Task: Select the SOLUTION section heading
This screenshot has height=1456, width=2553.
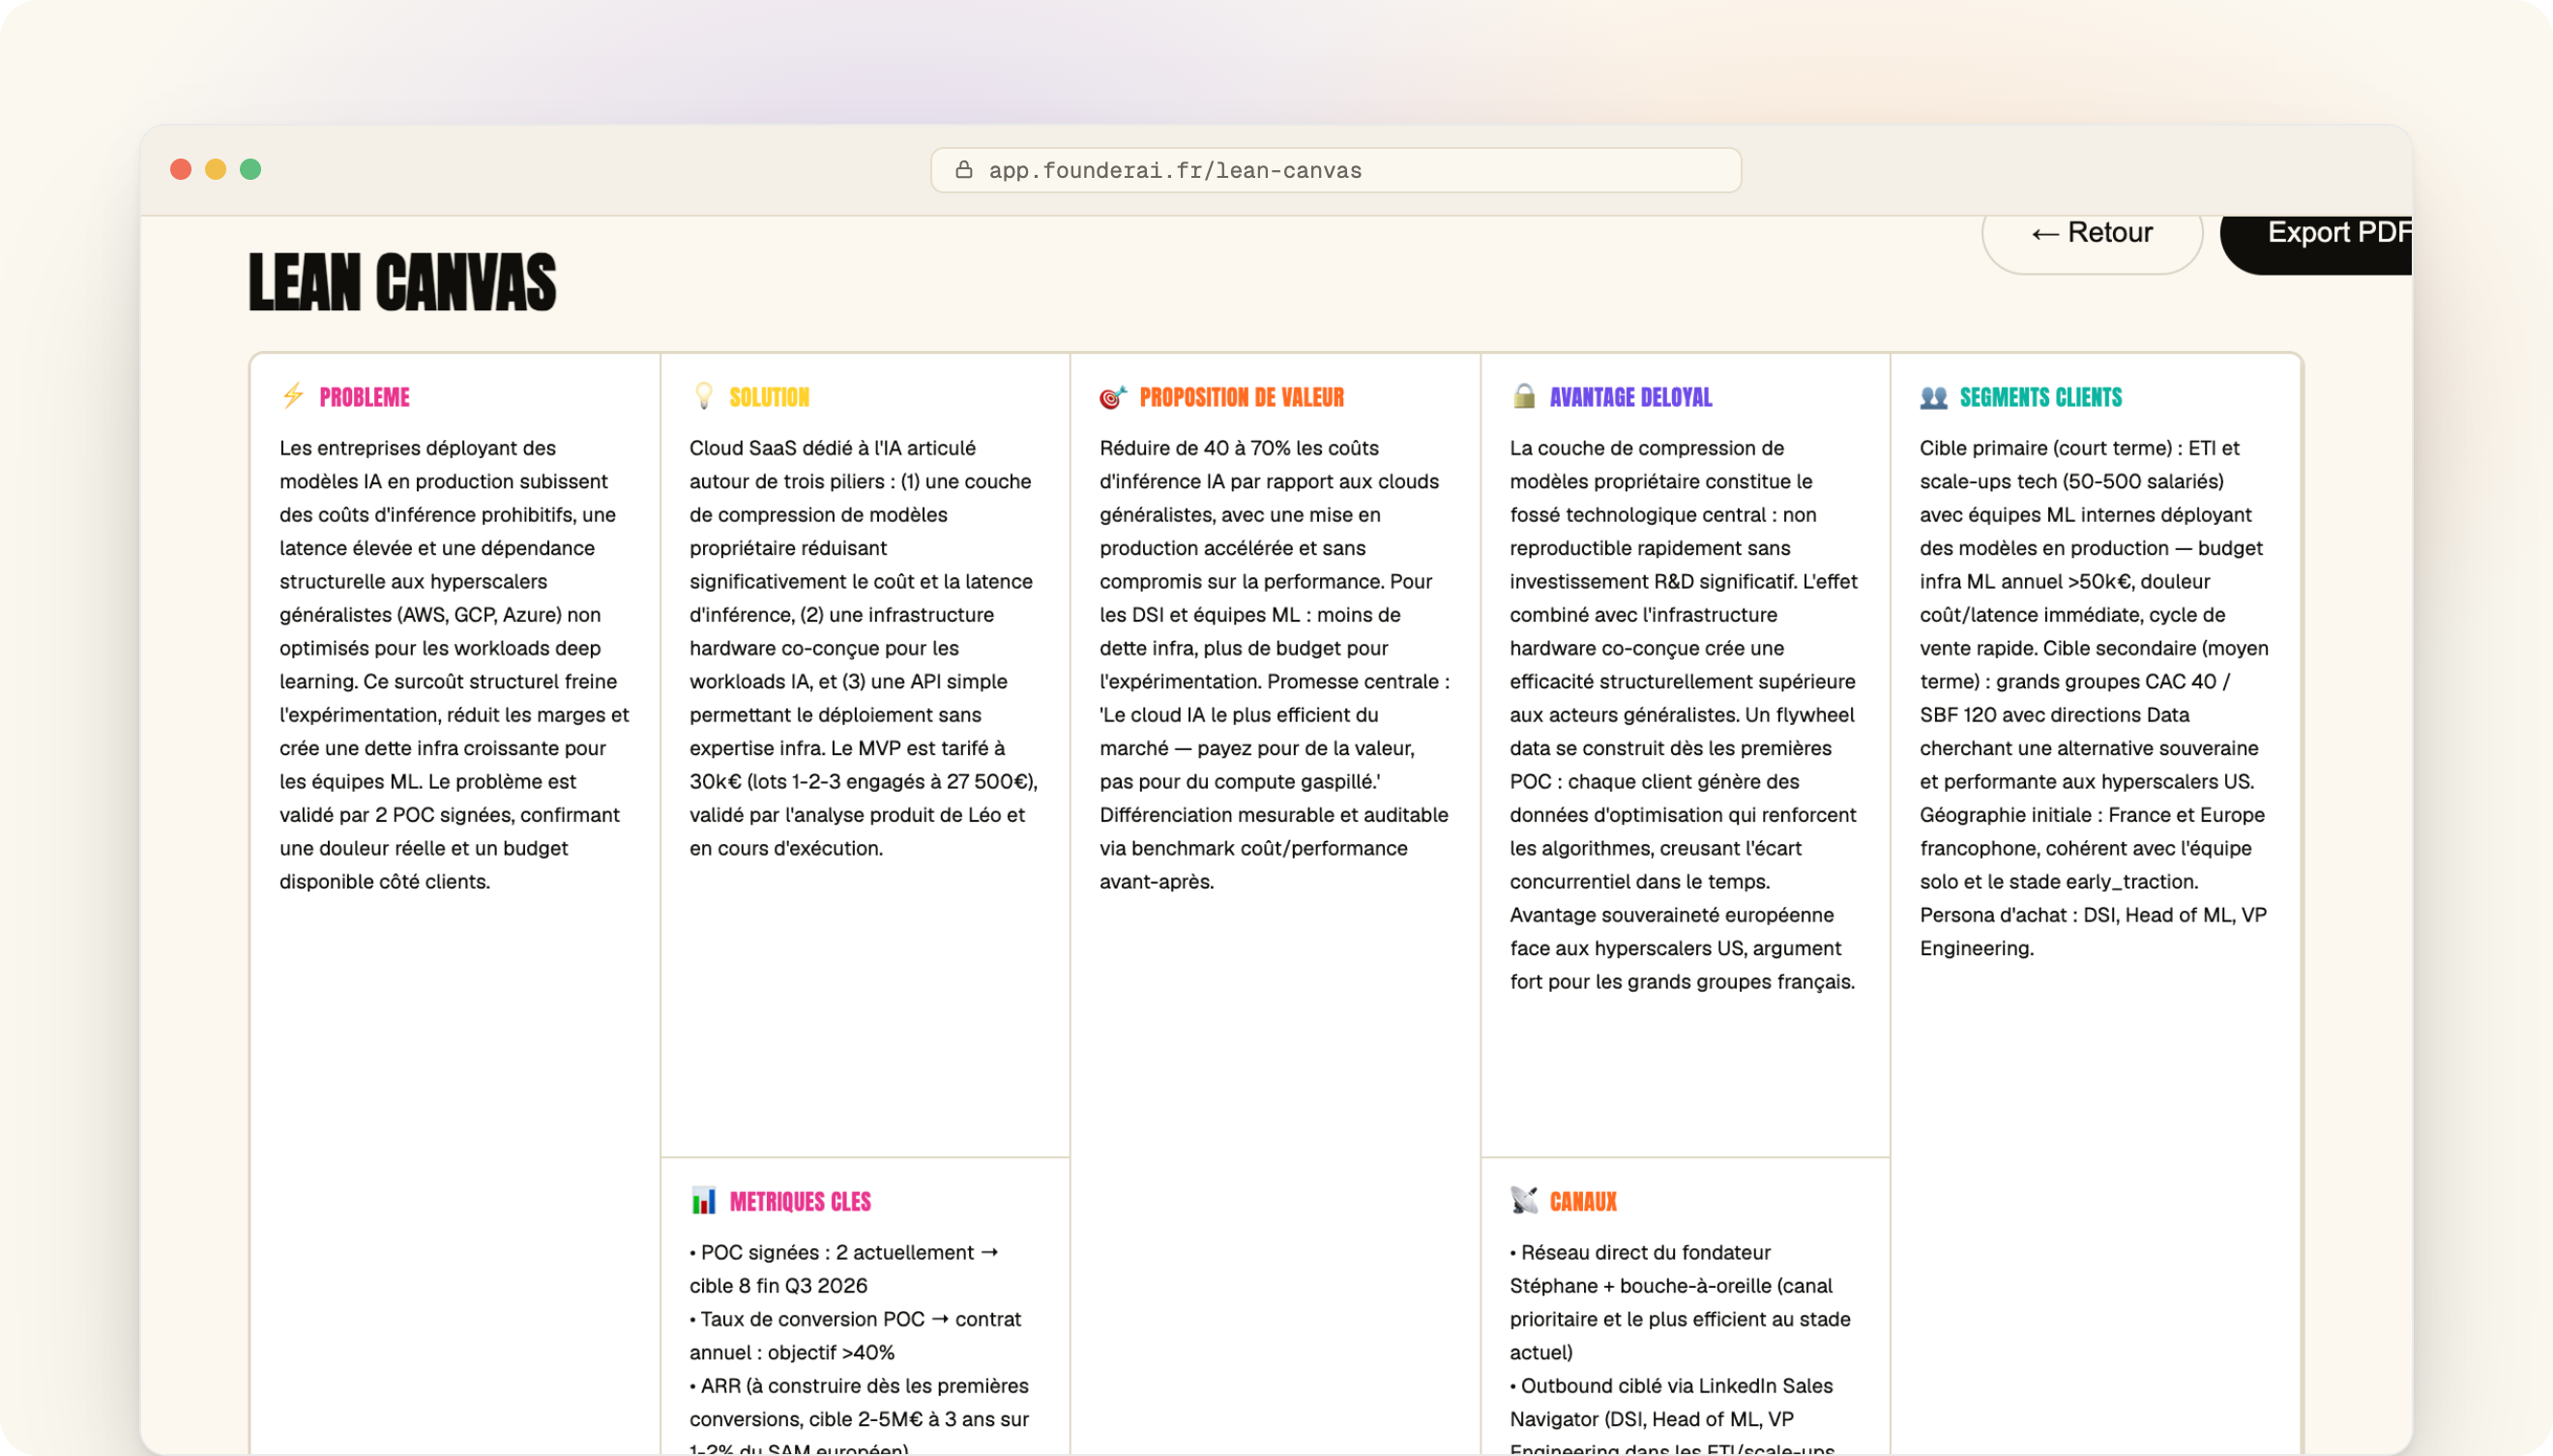Action: [x=769, y=397]
